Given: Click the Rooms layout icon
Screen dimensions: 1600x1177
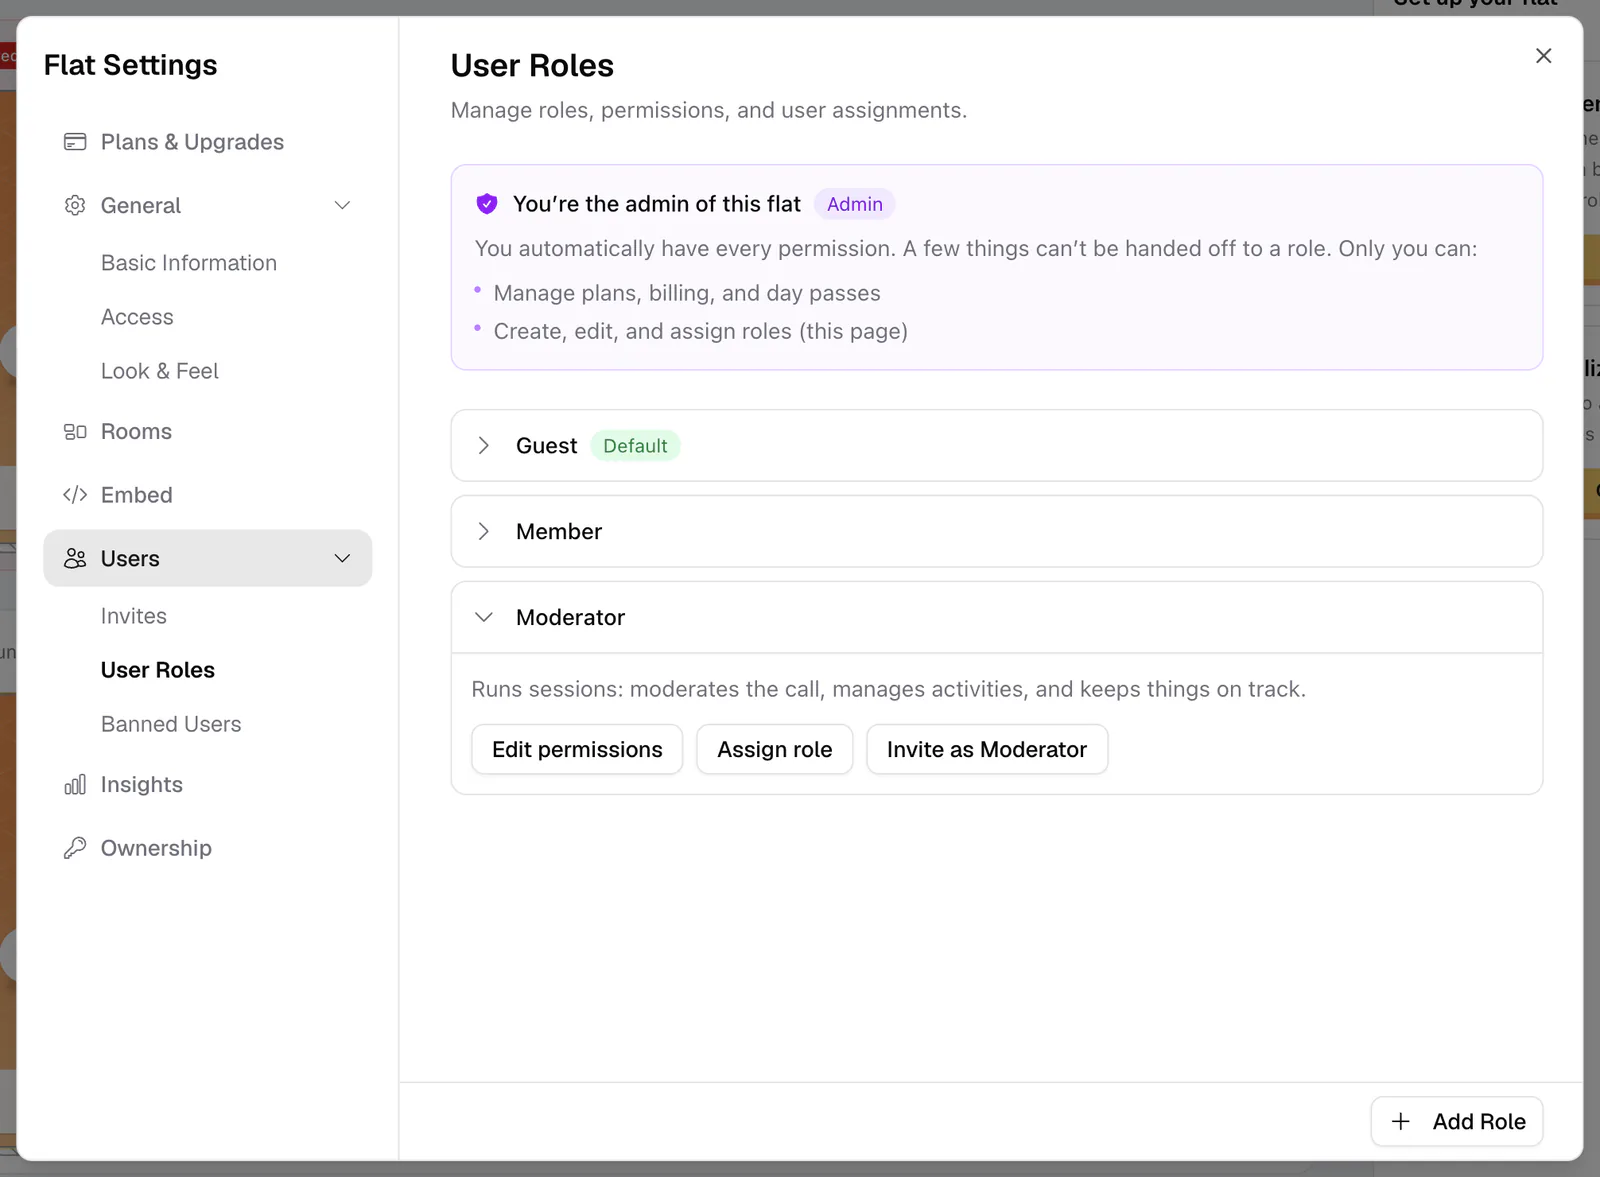Looking at the screenshot, I should point(75,432).
